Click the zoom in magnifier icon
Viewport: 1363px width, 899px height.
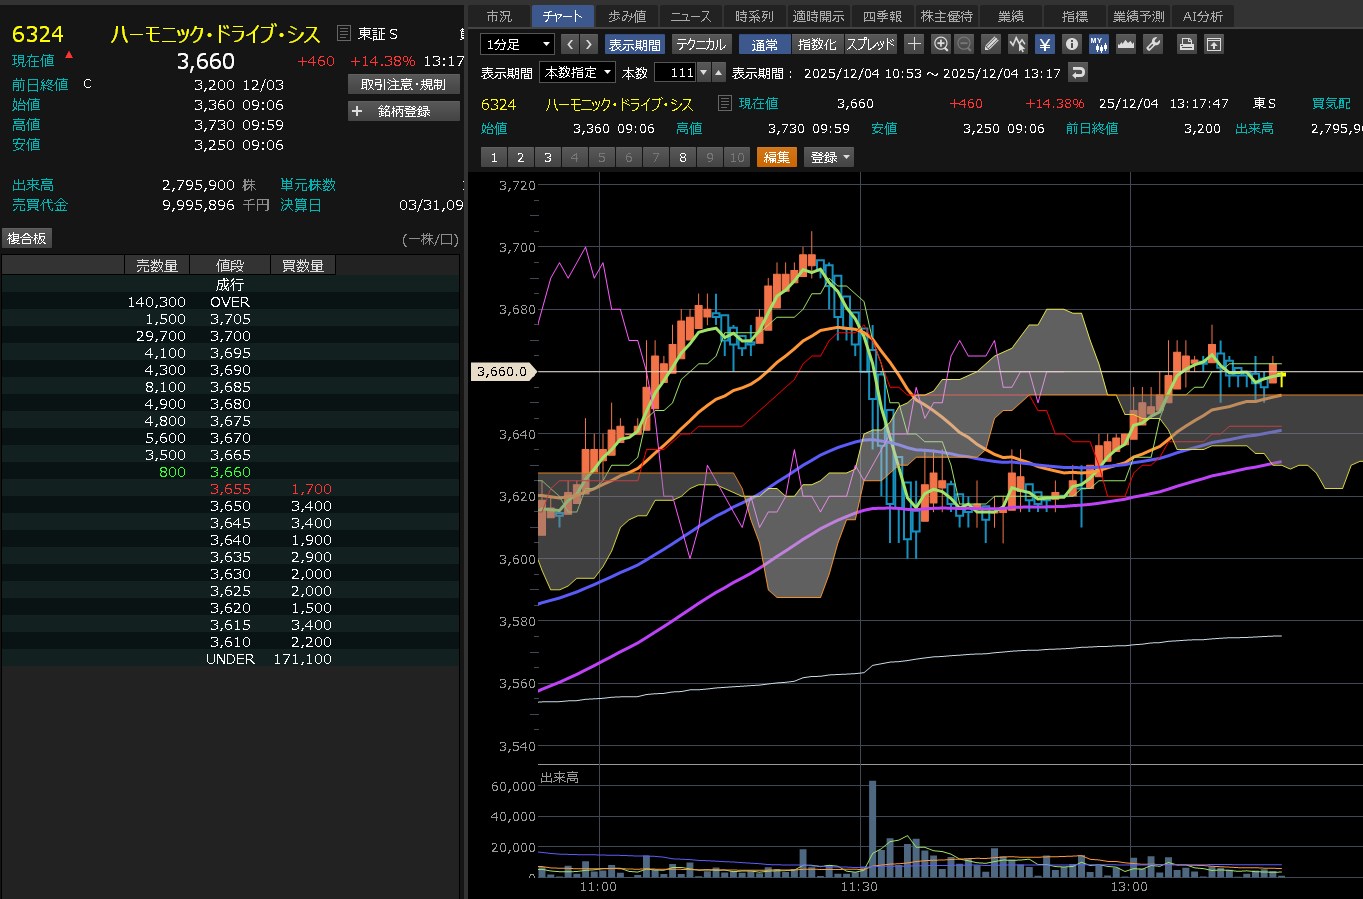tap(941, 44)
